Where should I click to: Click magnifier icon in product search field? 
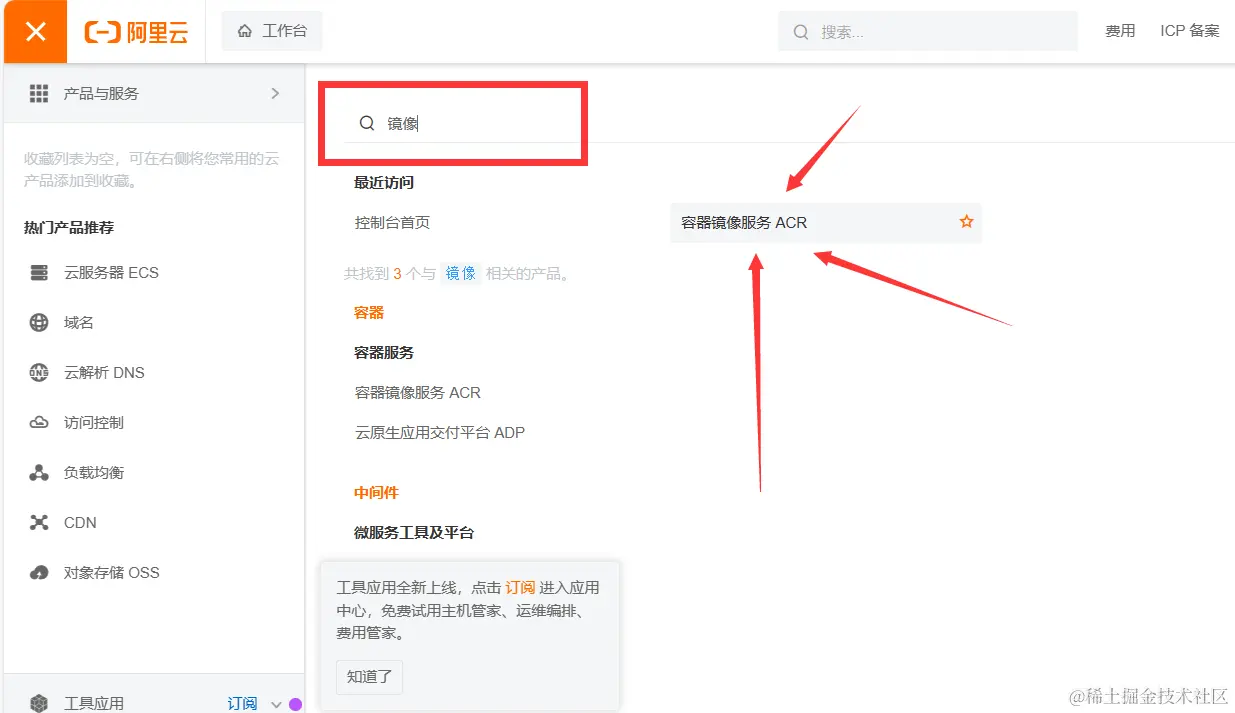click(x=367, y=123)
